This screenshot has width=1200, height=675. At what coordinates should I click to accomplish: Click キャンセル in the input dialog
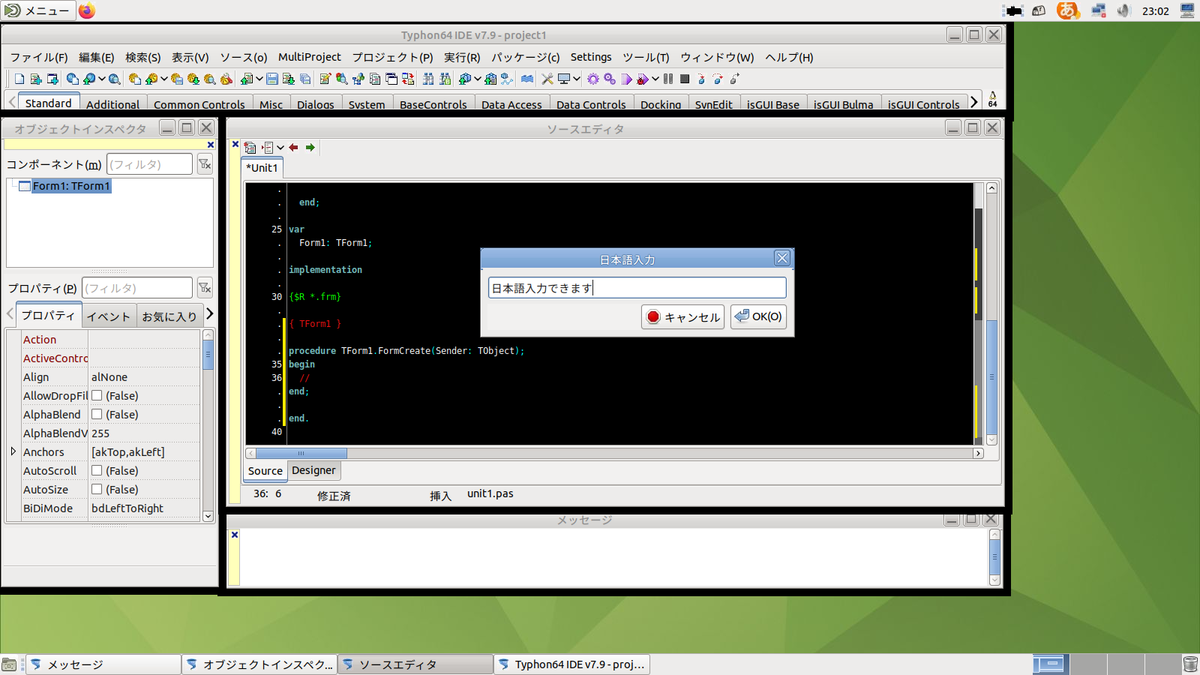coord(684,317)
